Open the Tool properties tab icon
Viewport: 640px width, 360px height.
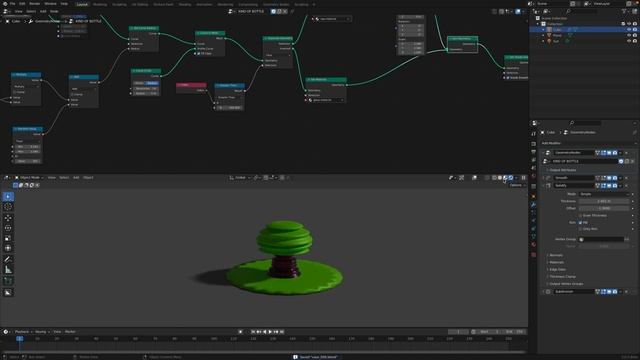tap(533, 133)
